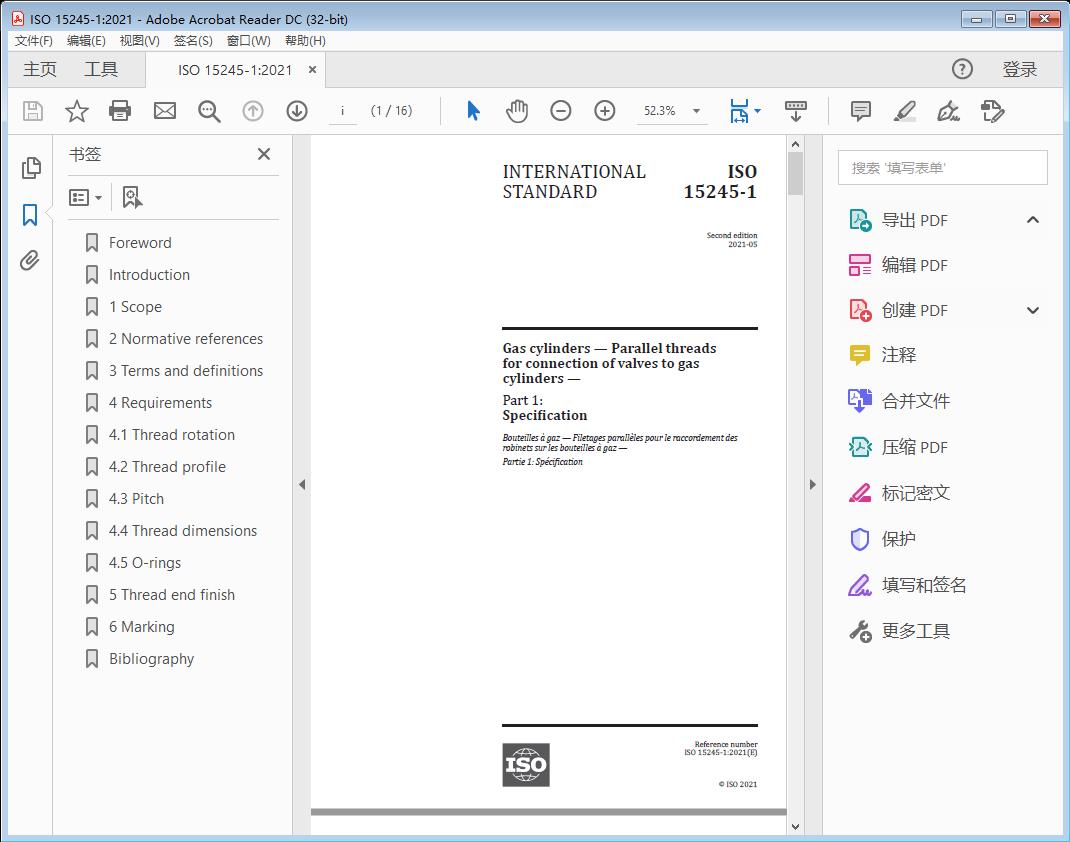The width and height of the screenshot is (1070, 842).
Task: Select the hand pan tool
Action: pyautogui.click(x=517, y=111)
